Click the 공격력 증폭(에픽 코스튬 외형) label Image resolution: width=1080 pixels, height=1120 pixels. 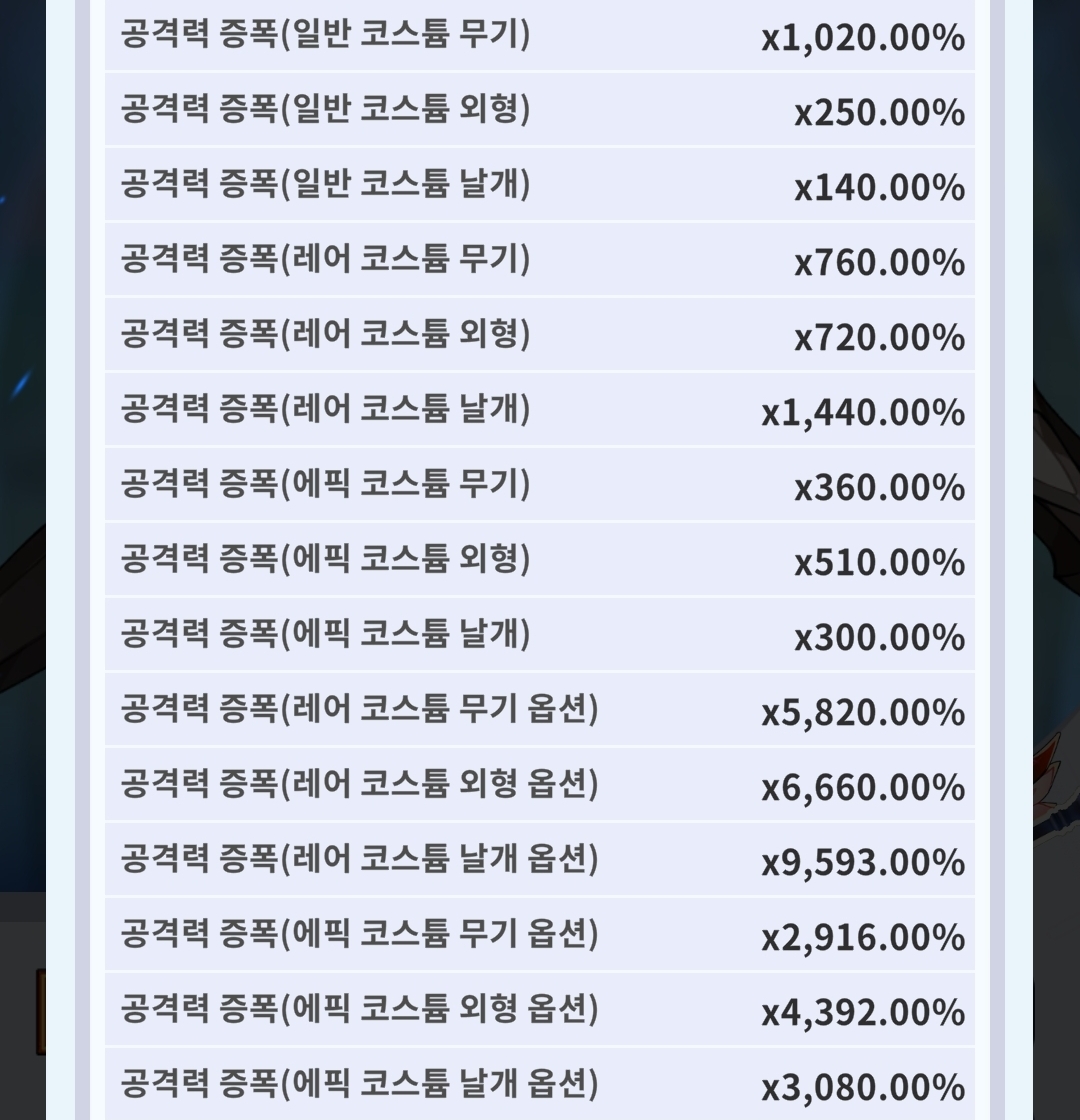[325, 559]
